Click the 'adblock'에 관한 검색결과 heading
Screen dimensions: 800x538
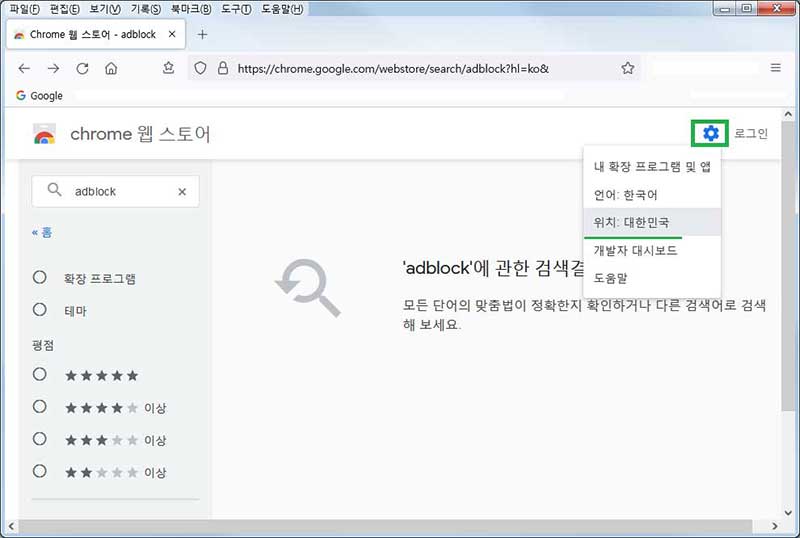point(493,268)
